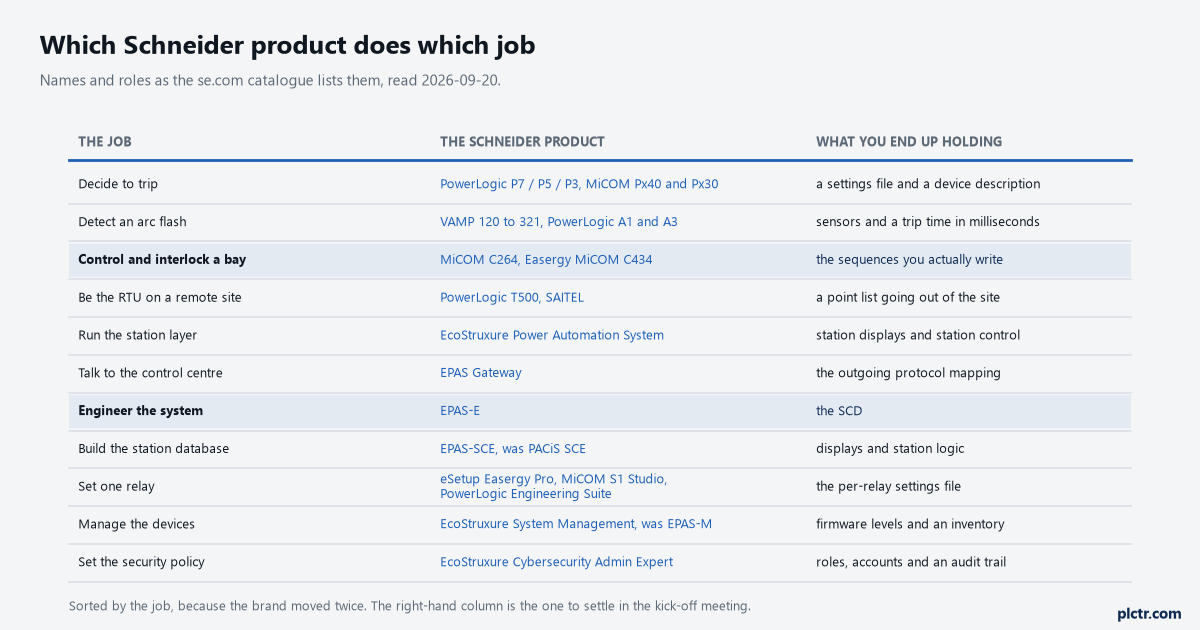This screenshot has height=630, width=1200.
Task: Select 'Build the station database' cell
Action: tap(153, 449)
